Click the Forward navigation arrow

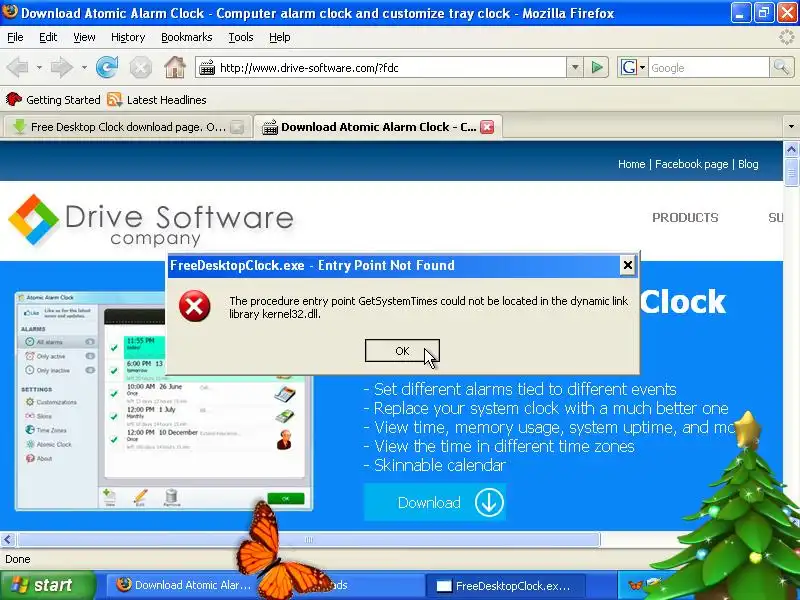pyautogui.click(x=62, y=67)
